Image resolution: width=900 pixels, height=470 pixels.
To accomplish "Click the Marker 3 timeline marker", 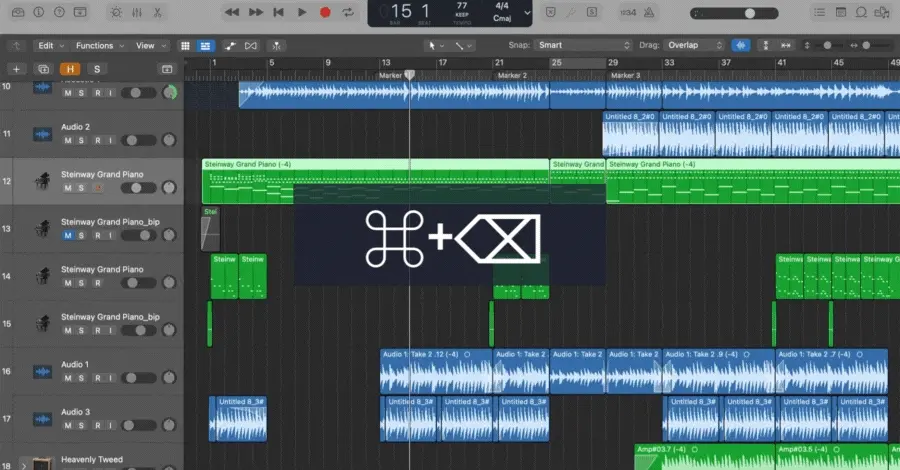I will click(625, 75).
